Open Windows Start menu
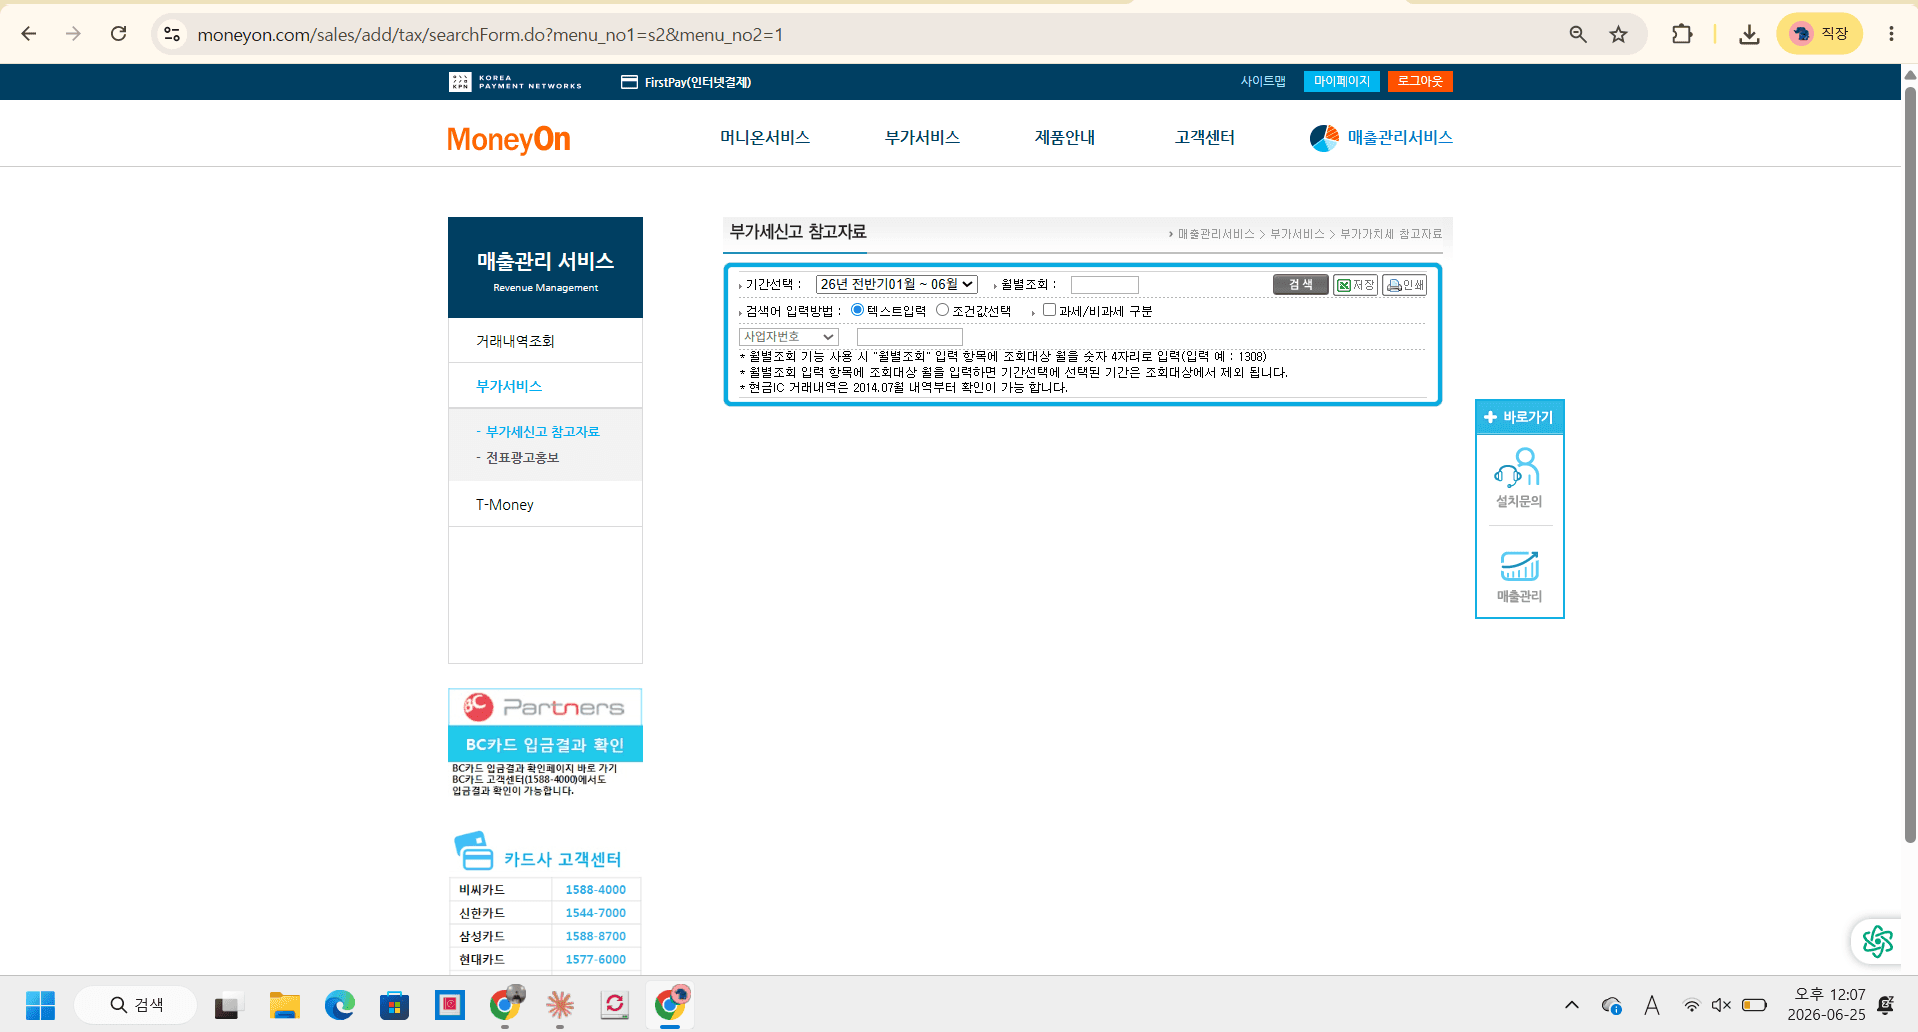 (40, 1005)
